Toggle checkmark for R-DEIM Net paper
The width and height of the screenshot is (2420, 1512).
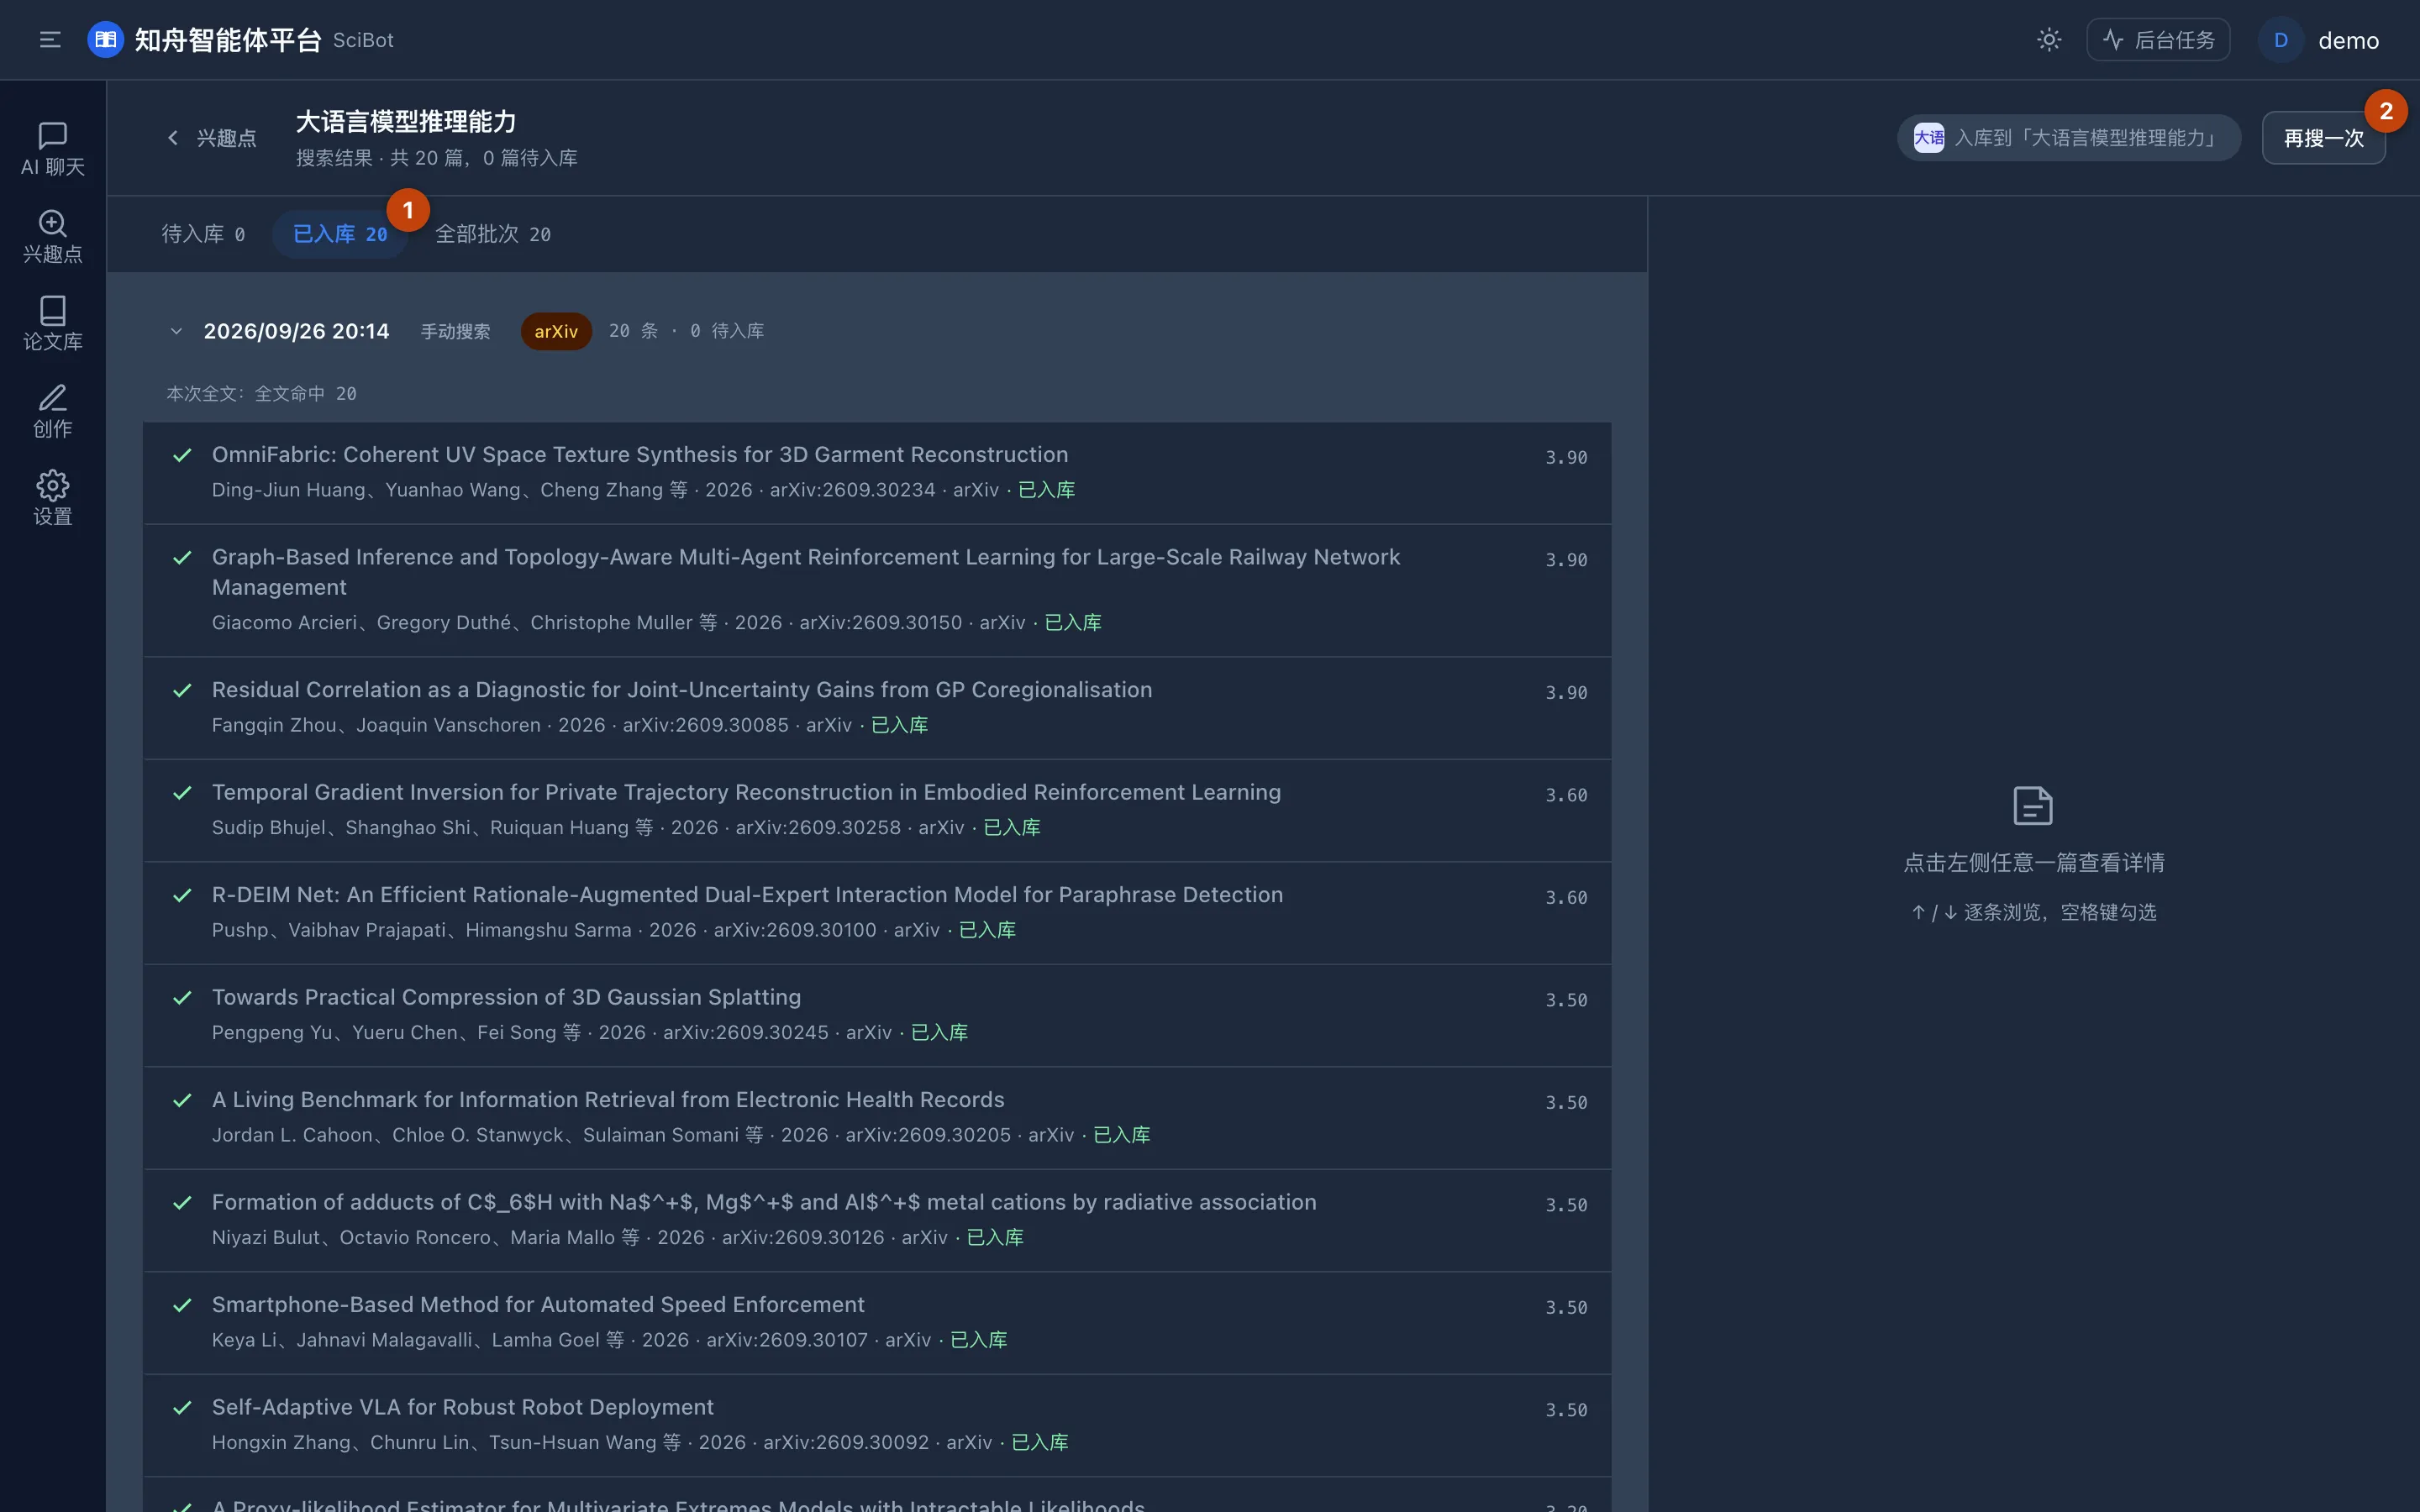(182, 895)
